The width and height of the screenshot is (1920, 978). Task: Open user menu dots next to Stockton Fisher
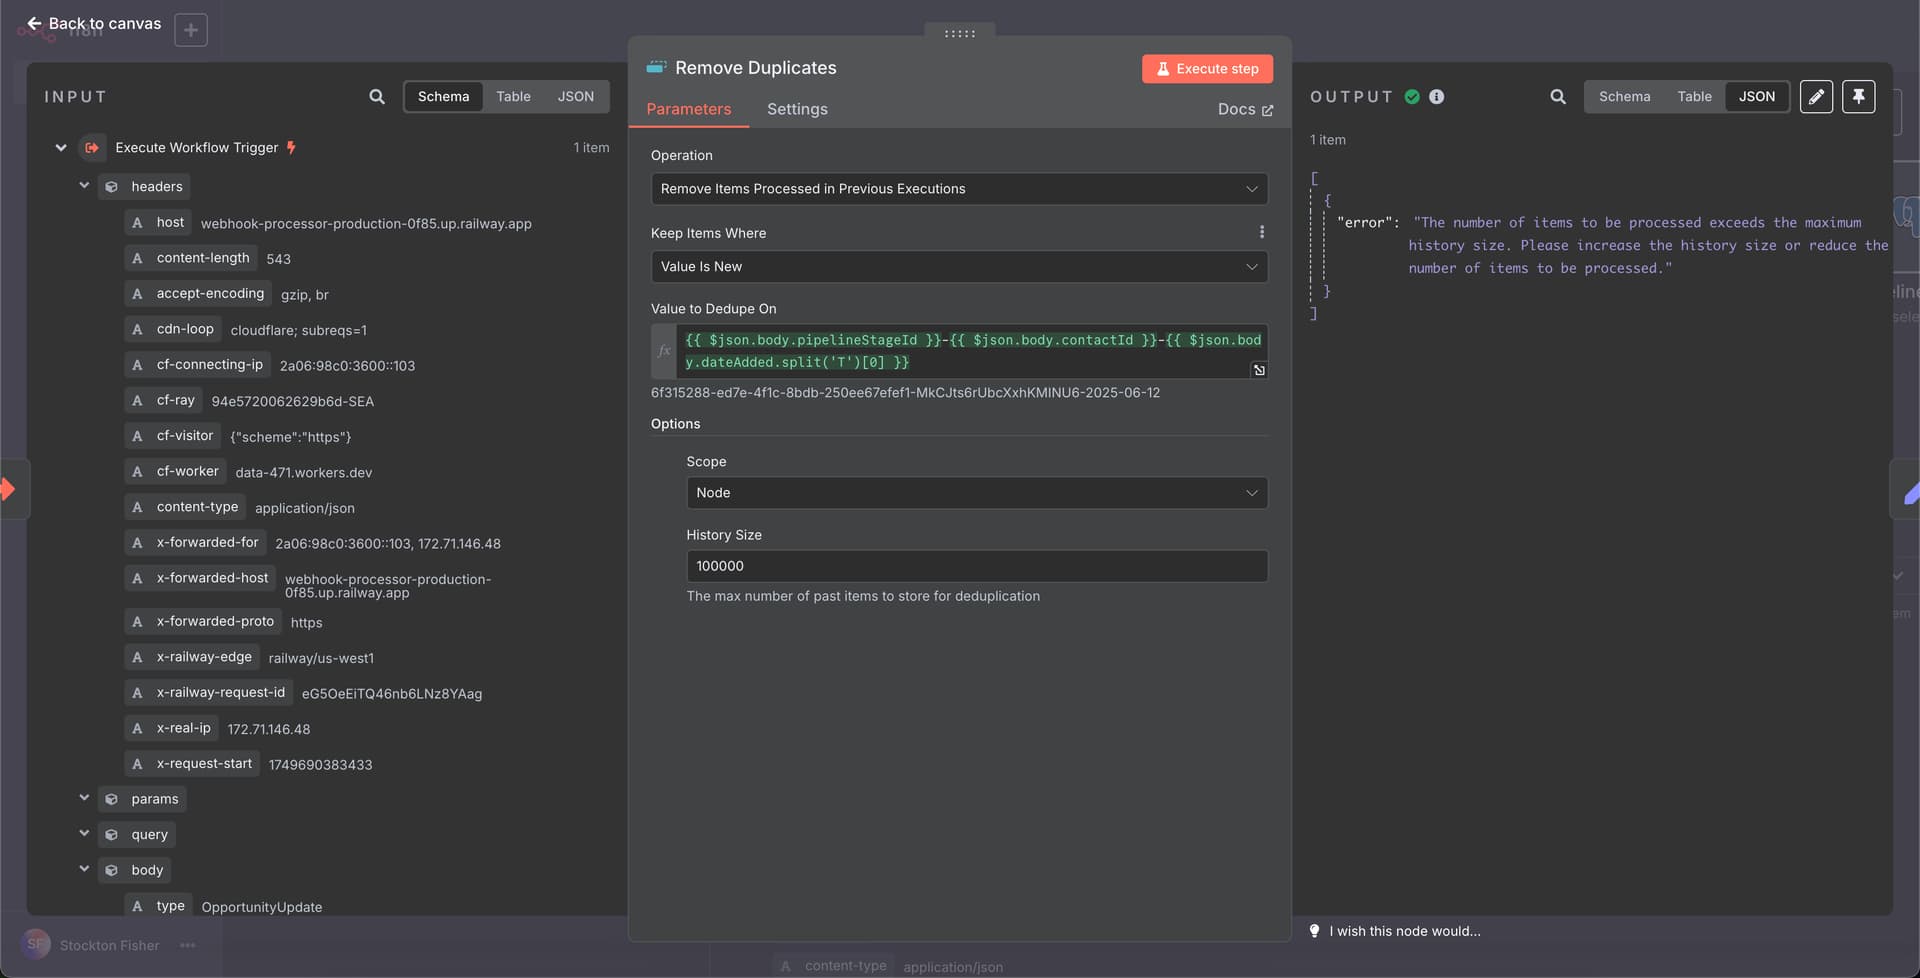[x=187, y=945]
